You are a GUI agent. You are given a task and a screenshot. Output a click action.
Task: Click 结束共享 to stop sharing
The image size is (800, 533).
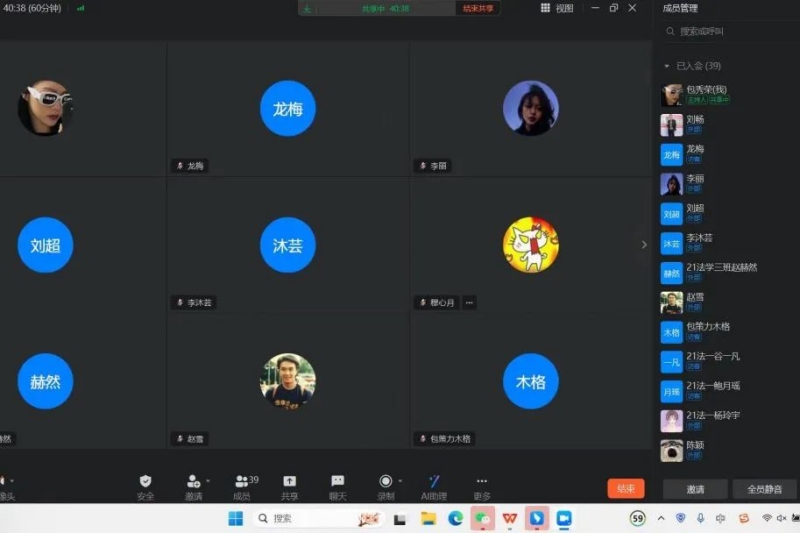point(478,8)
